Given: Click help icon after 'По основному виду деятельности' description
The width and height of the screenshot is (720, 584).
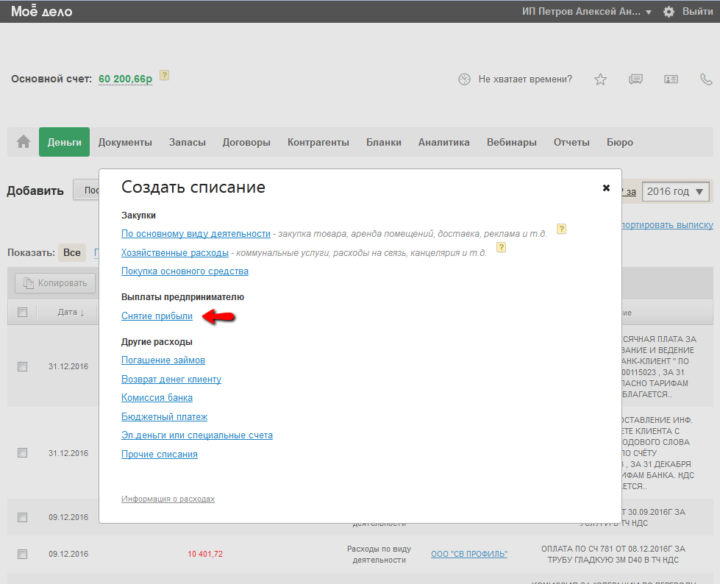Looking at the screenshot, I should (x=561, y=229).
